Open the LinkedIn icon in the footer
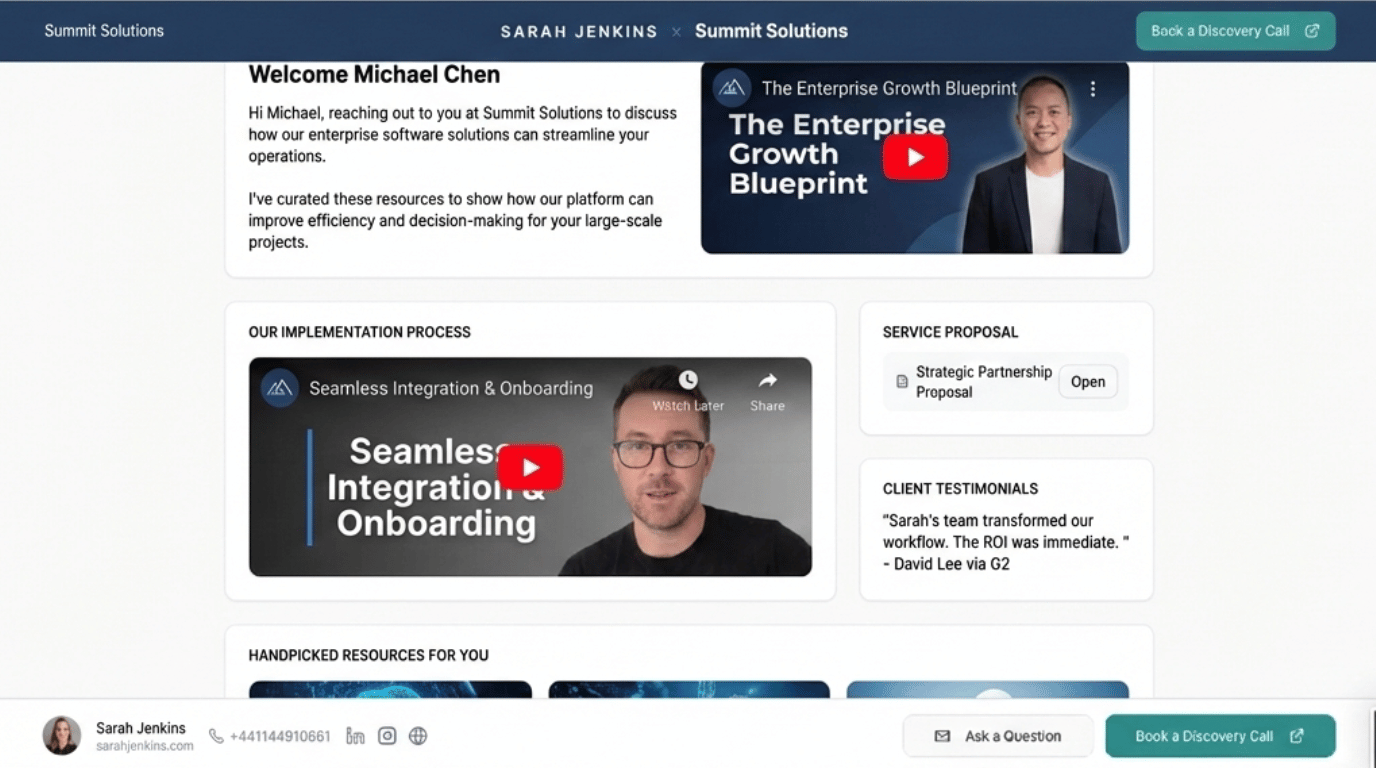Image resolution: width=1376 pixels, height=768 pixels. point(355,736)
